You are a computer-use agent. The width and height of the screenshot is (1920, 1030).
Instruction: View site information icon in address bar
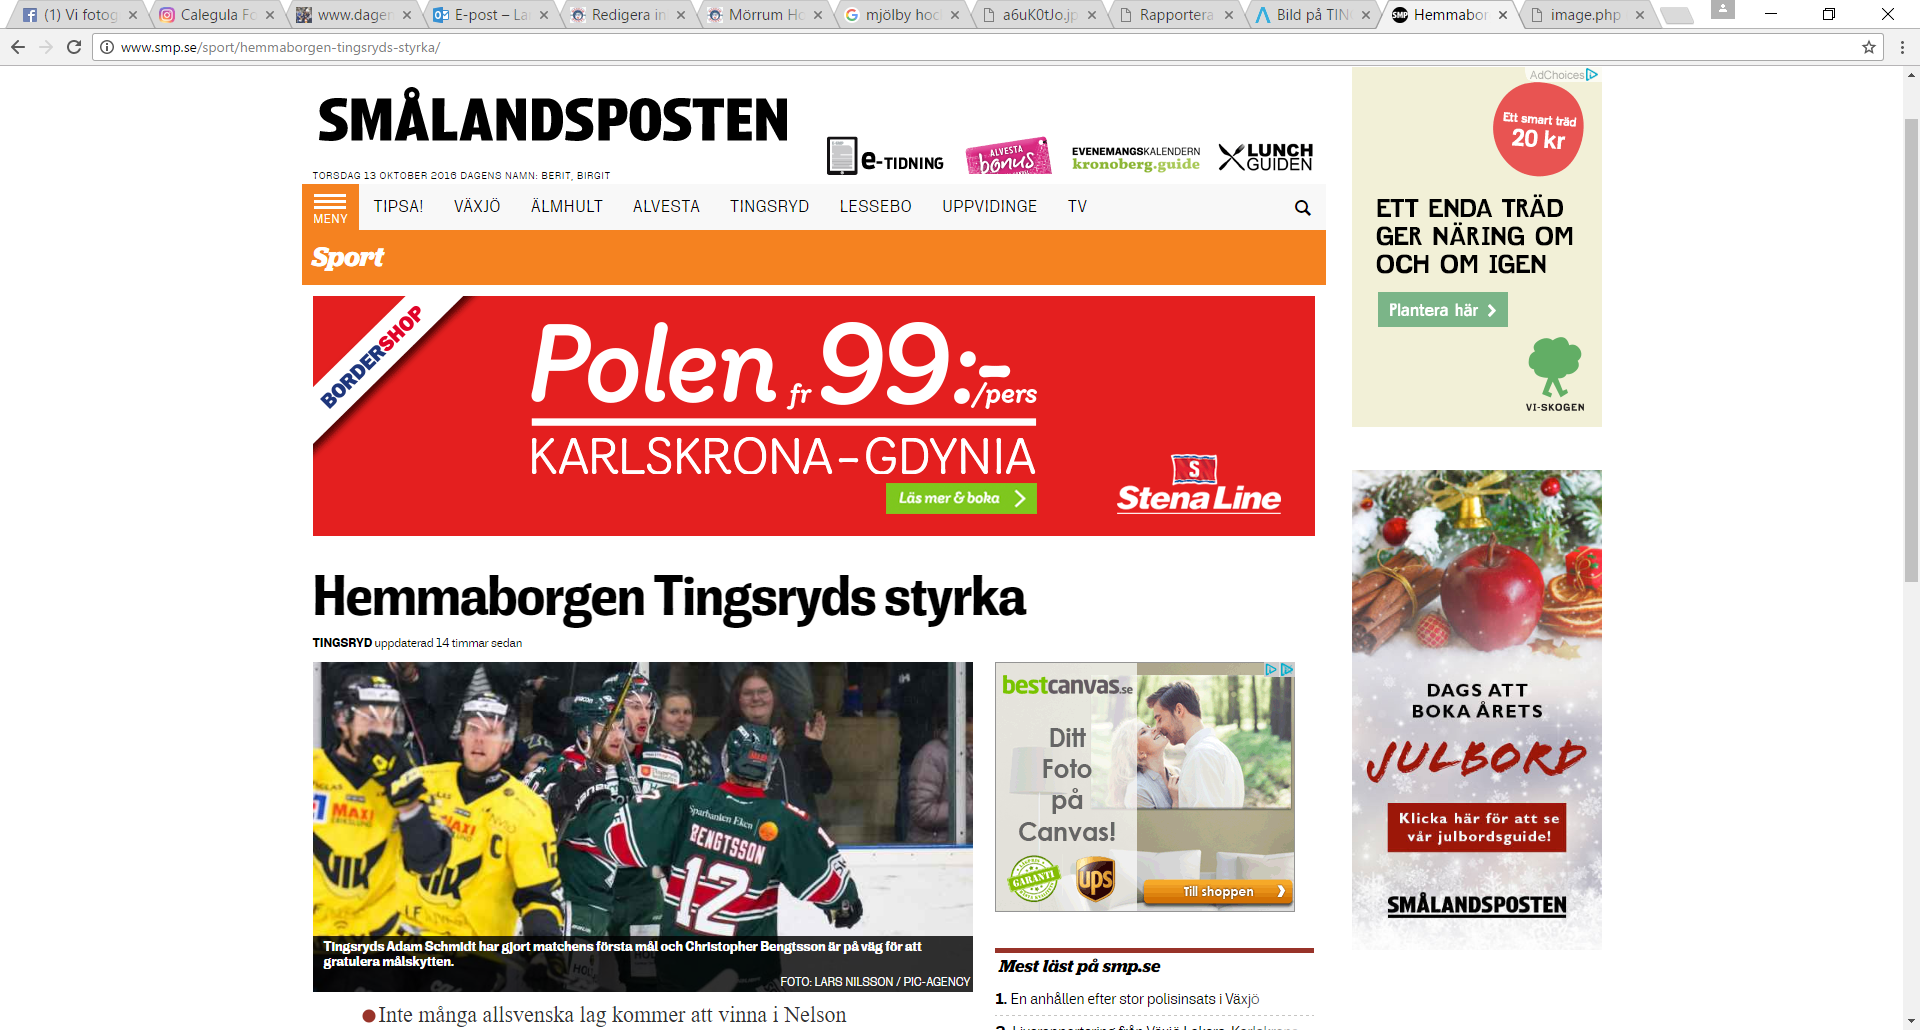[x=107, y=47]
